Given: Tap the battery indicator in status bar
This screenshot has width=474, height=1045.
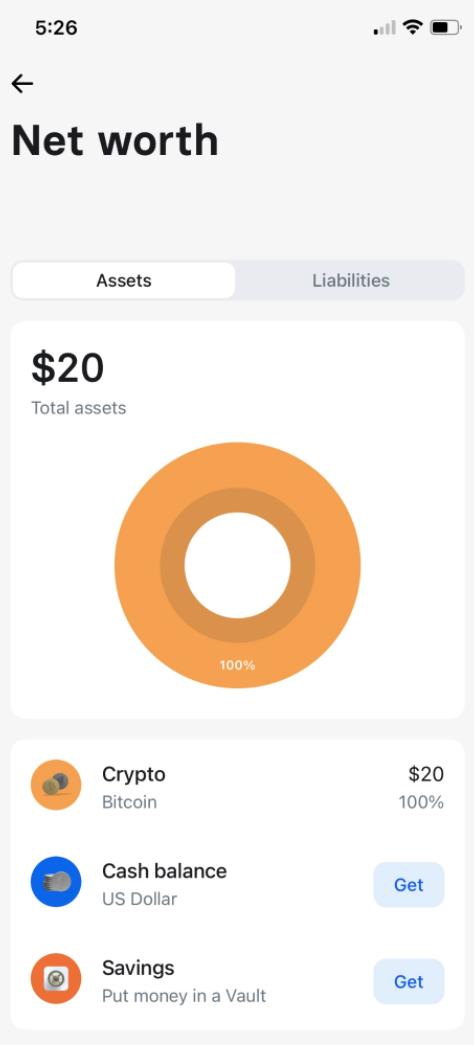Looking at the screenshot, I should tap(446, 27).
